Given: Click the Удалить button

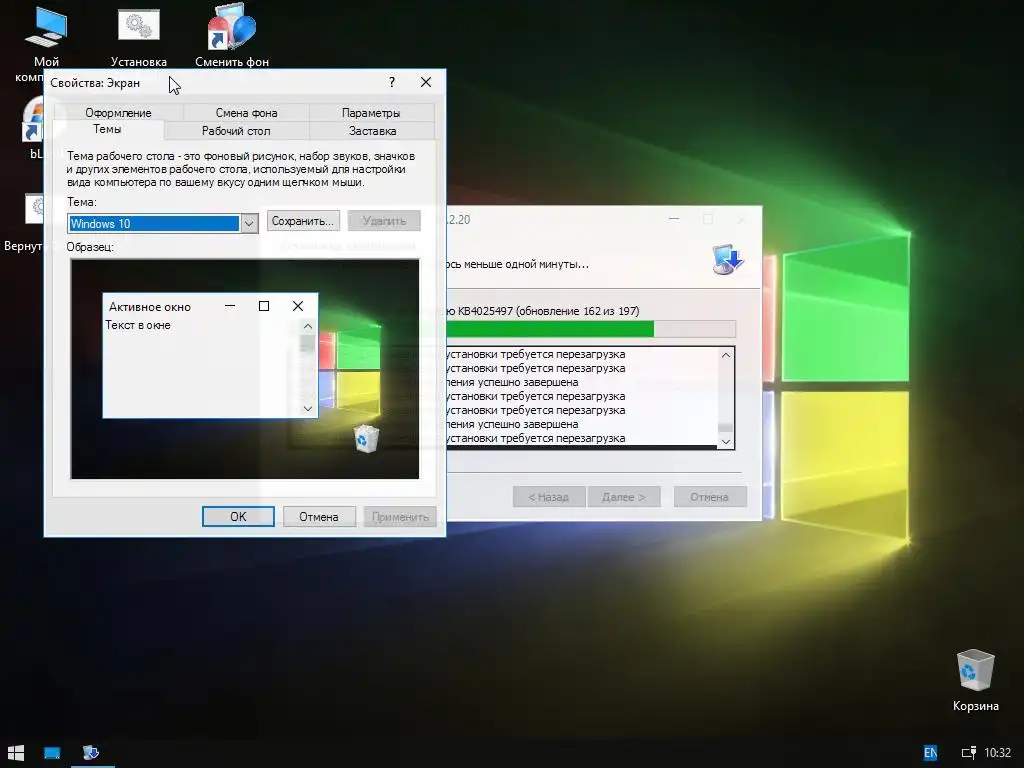Looking at the screenshot, I should pyautogui.click(x=384, y=221).
